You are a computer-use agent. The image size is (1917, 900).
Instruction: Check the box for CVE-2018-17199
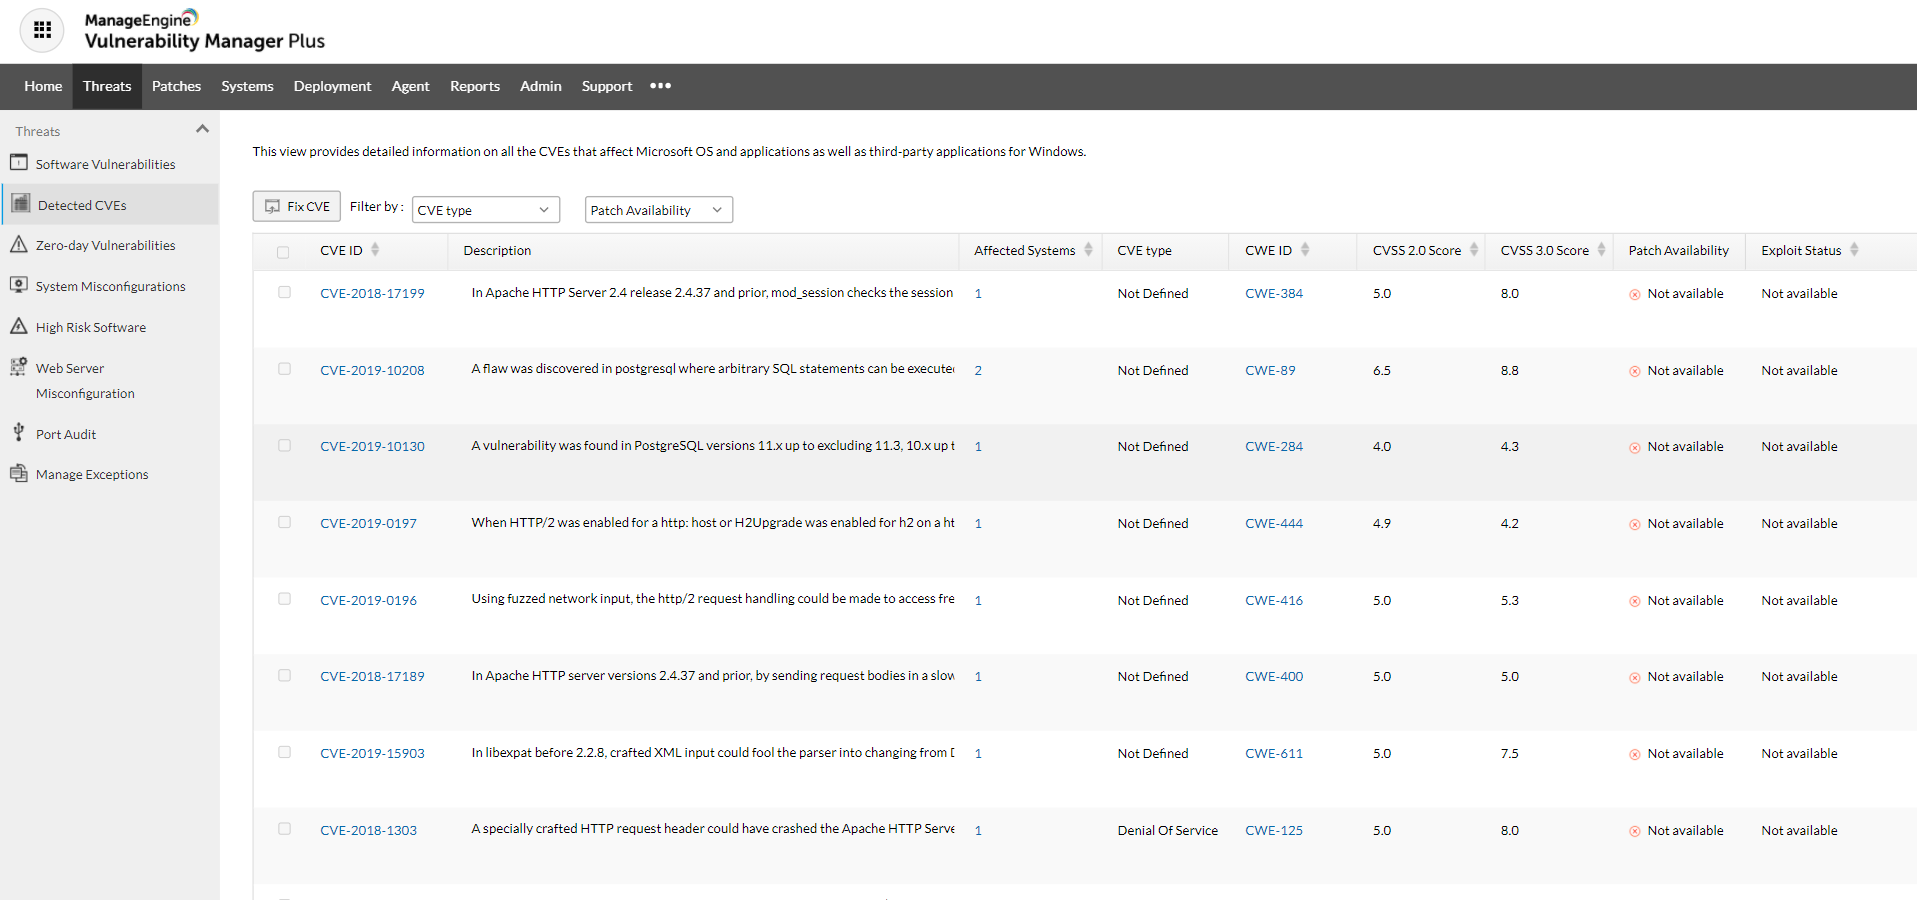(285, 293)
